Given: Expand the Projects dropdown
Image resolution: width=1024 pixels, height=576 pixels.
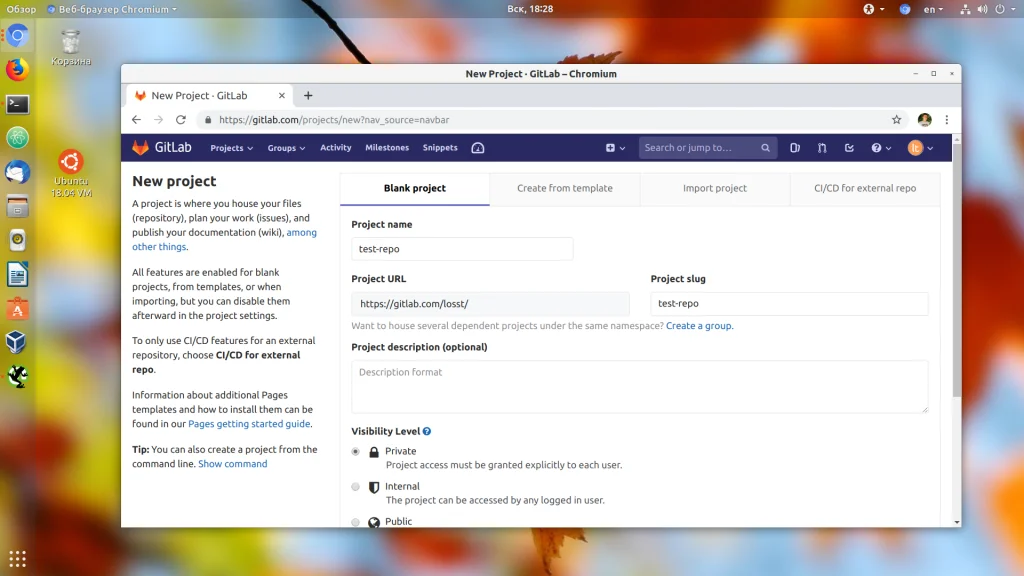Looking at the screenshot, I should 231,148.
